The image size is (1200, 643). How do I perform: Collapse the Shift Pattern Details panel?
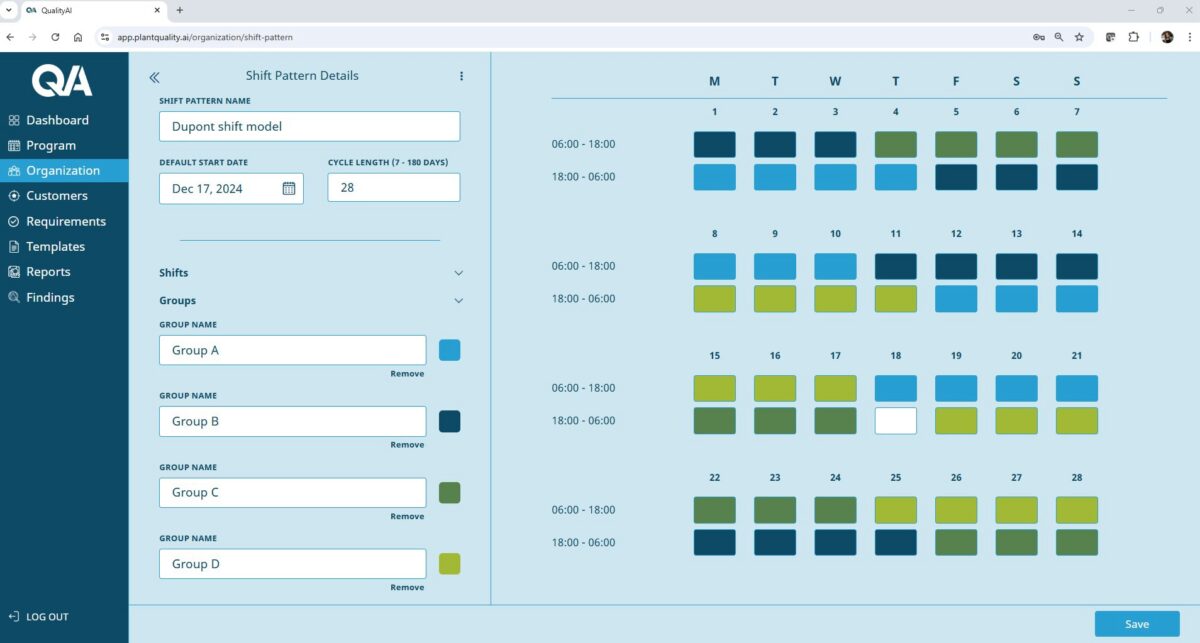tap(154, 77)
